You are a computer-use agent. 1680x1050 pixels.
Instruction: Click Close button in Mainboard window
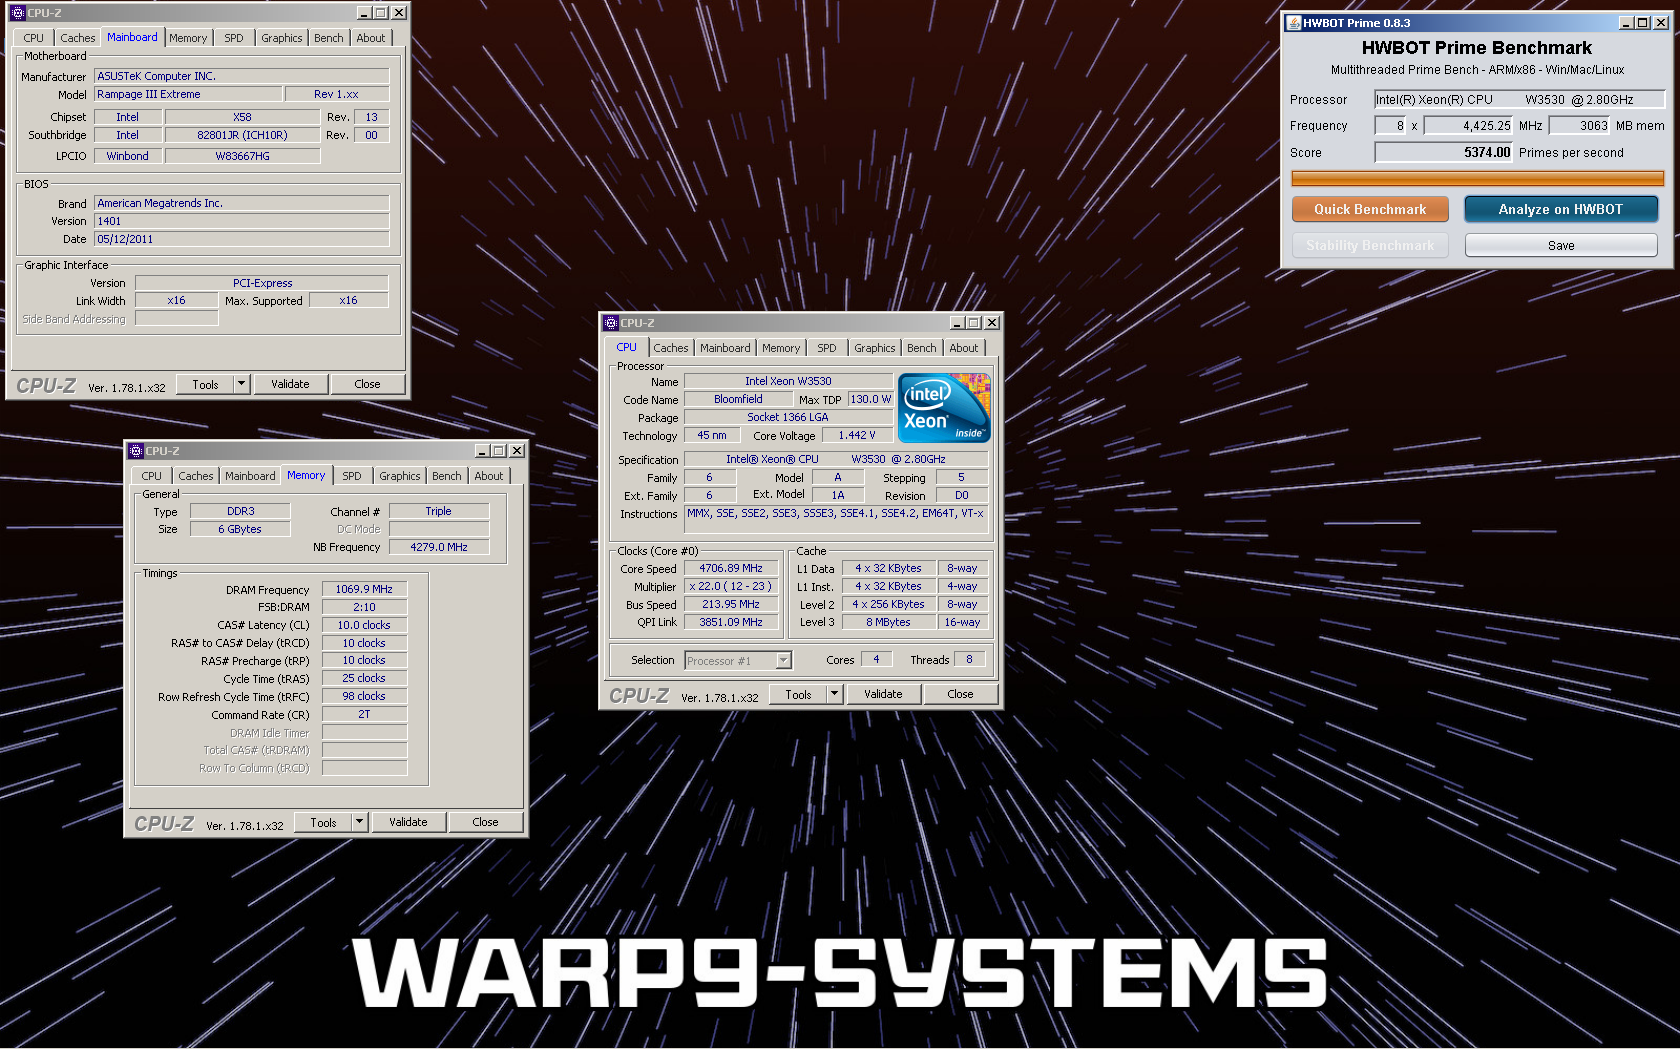[367, 384]
